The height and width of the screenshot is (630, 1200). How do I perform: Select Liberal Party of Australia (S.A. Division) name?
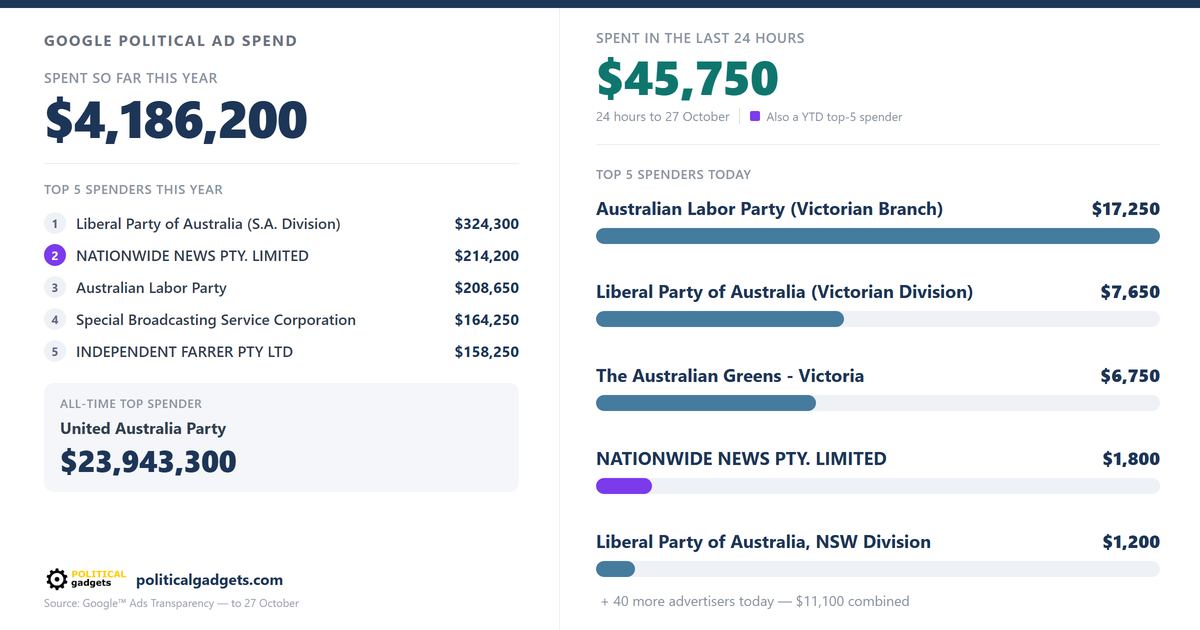[208, 224]
